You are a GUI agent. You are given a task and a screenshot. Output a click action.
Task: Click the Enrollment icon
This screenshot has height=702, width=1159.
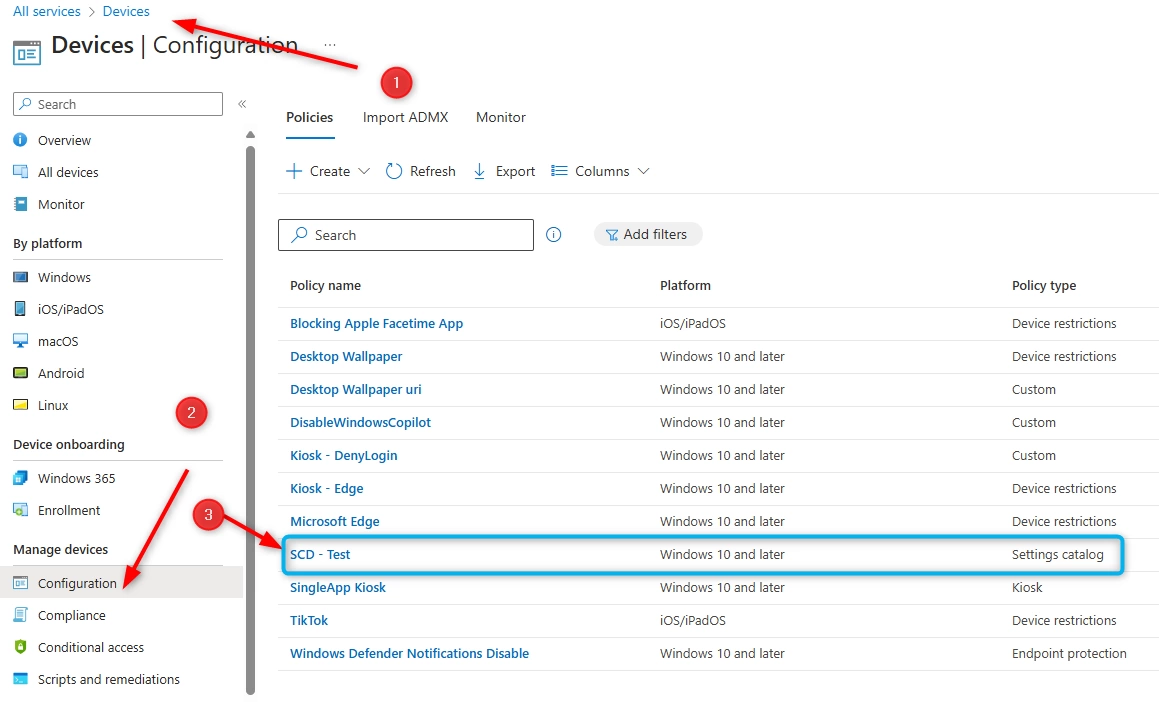pos(21,510)
